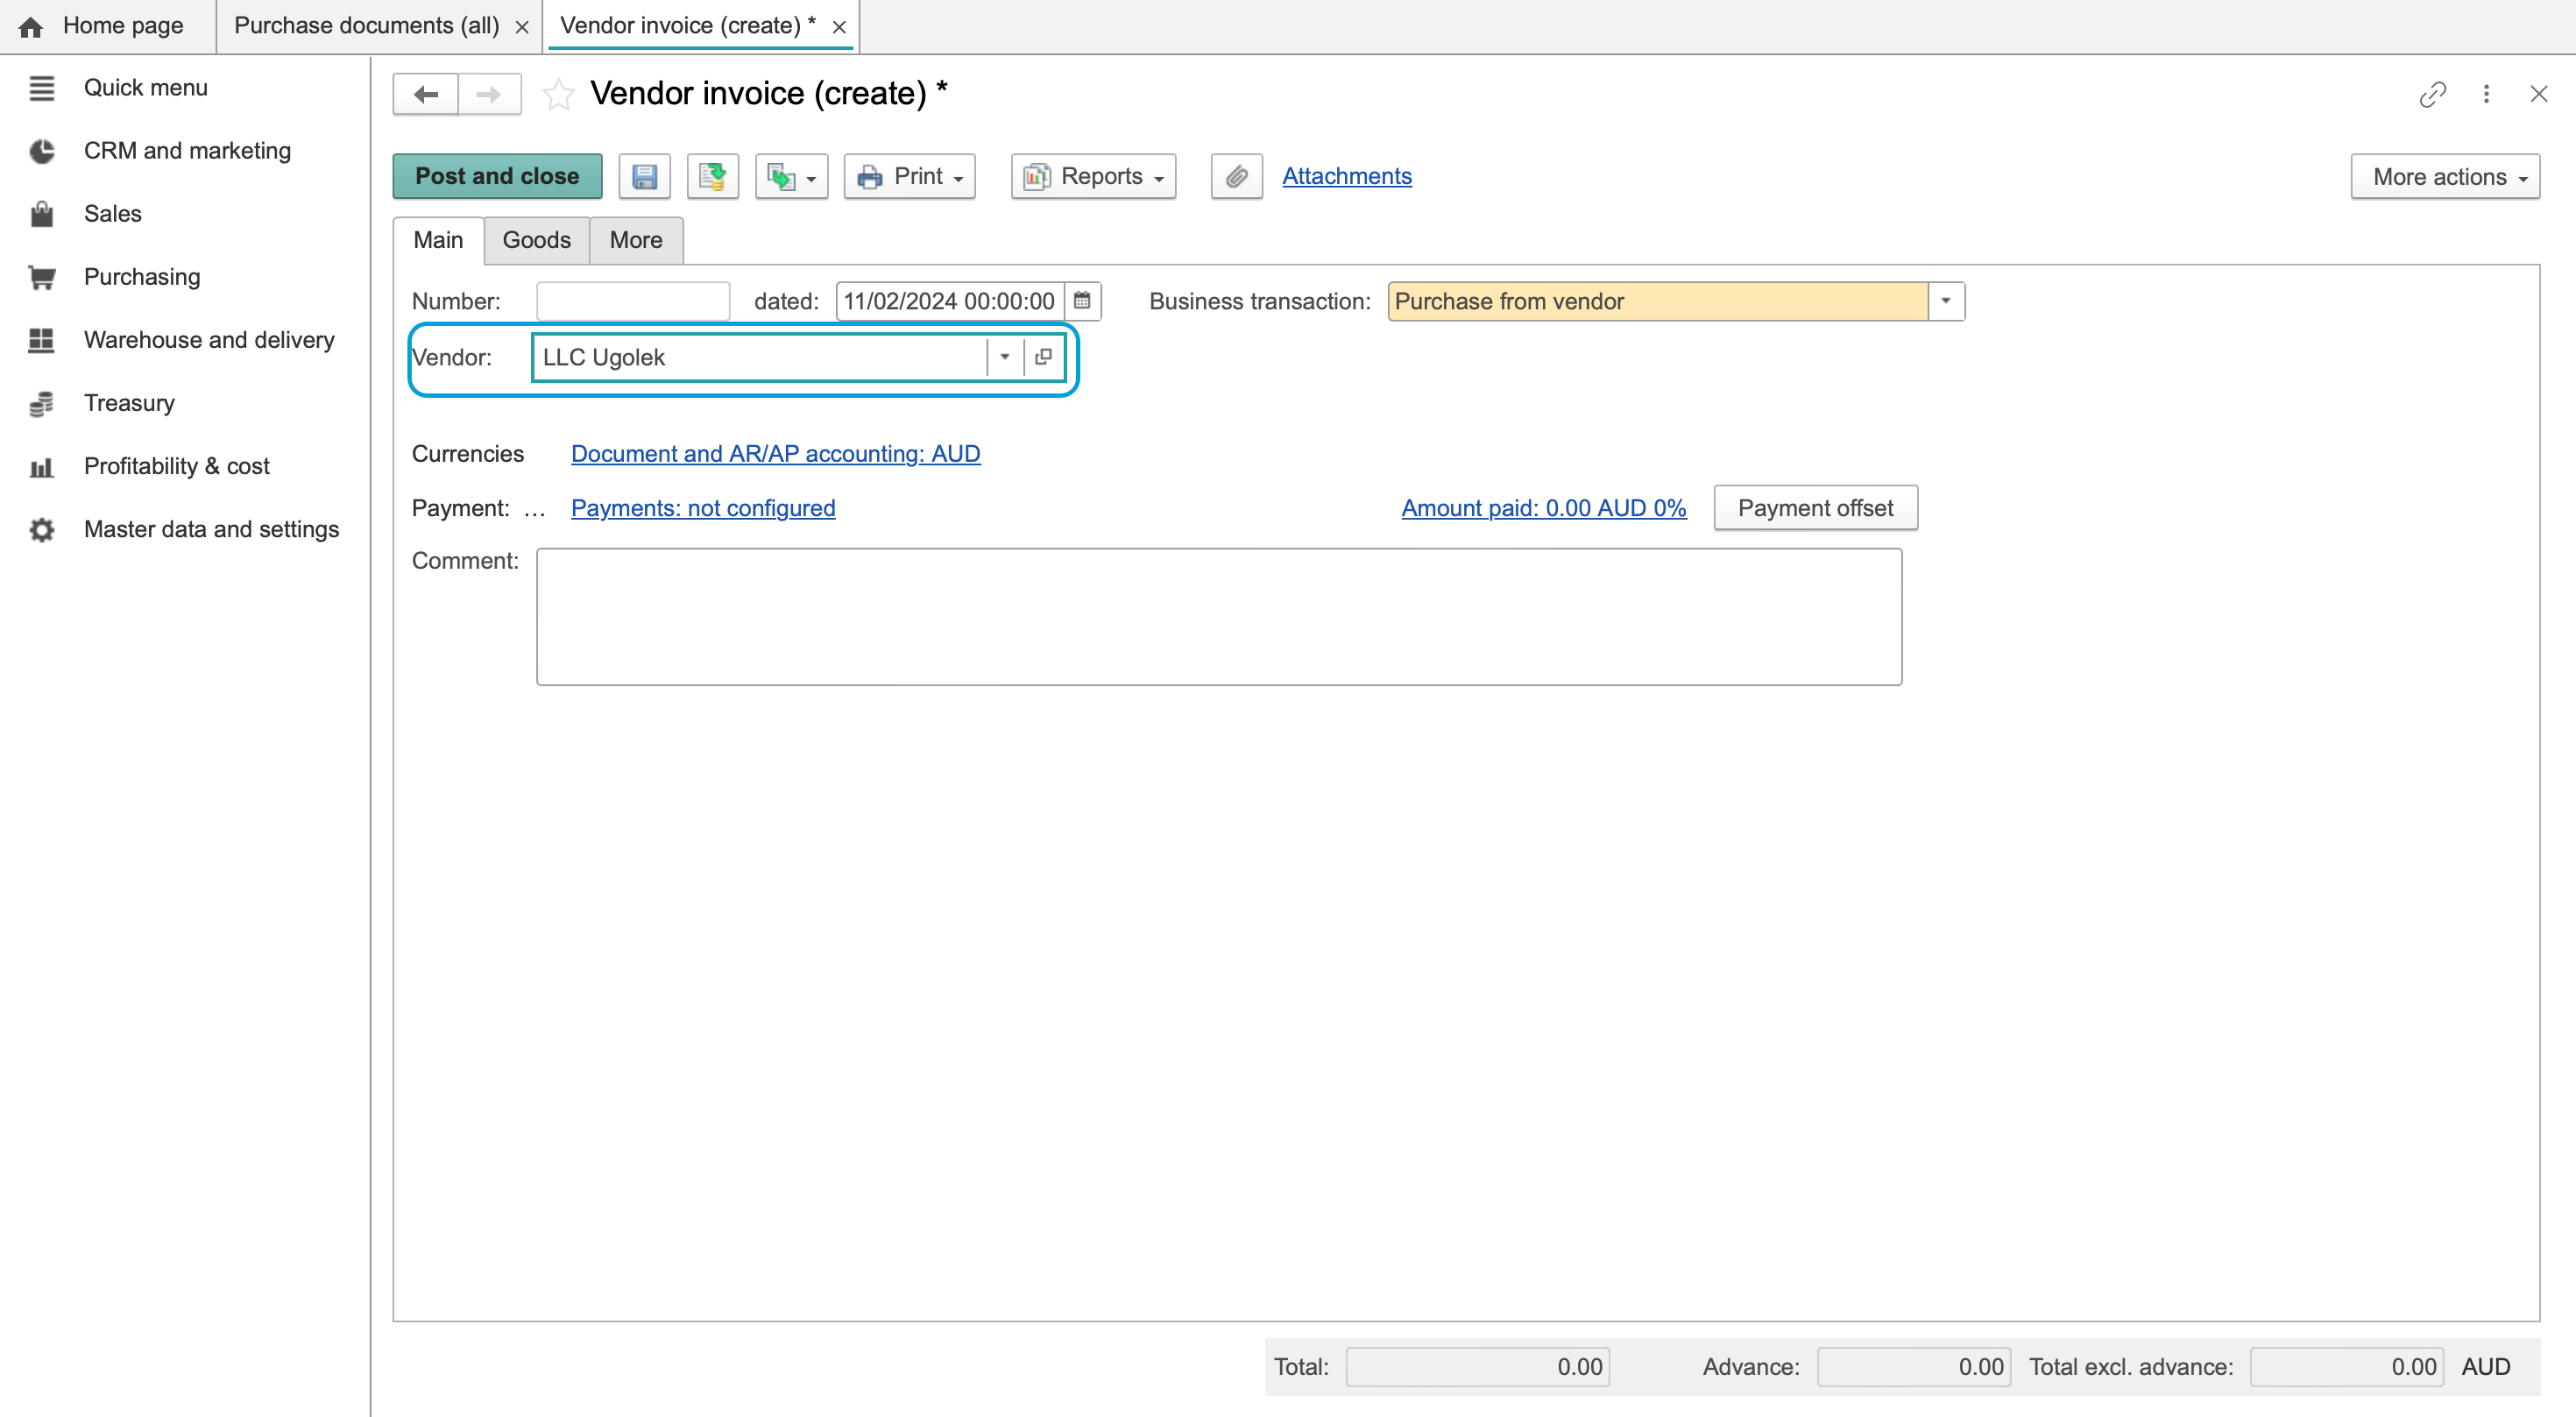The image size is (2576, 1417).
Task: Close the Vendor invoice form with X
Action: (x=2538, y=94)
